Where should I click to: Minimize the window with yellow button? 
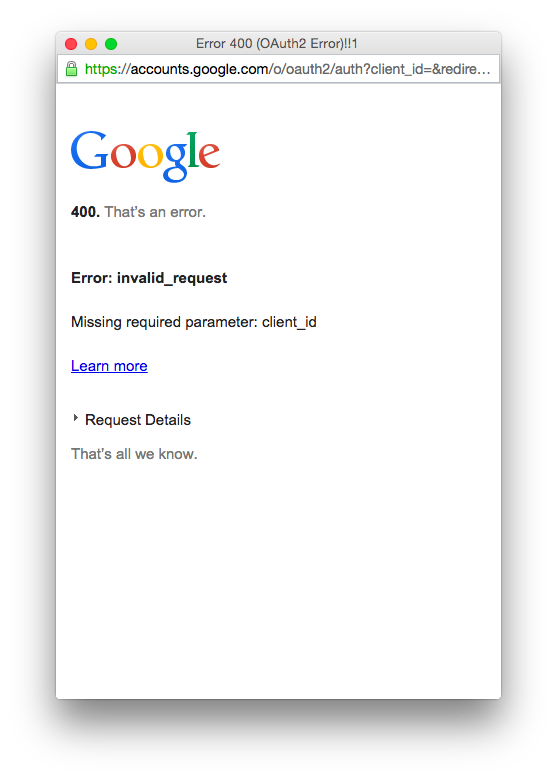click(91, 44)
